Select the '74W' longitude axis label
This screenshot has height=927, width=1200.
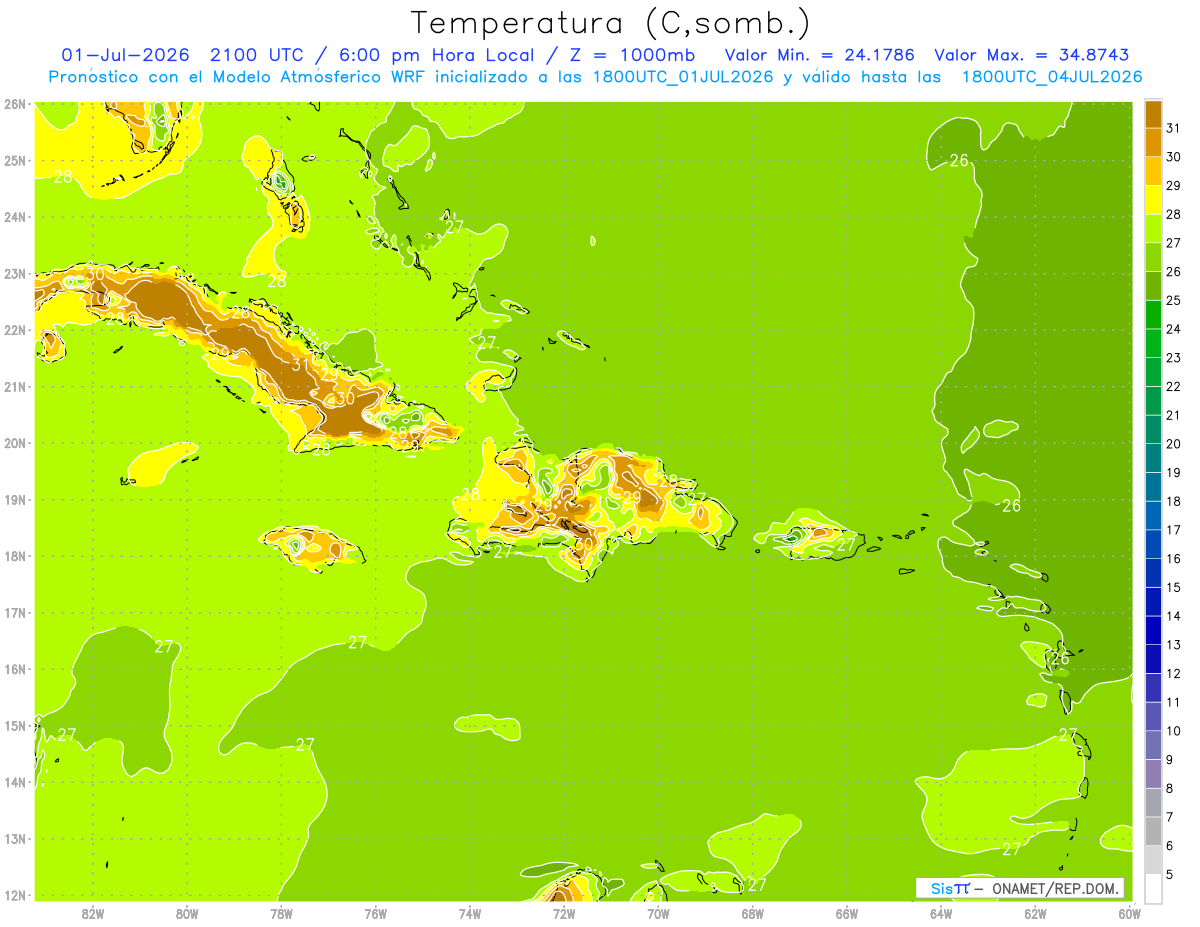coord(469,913)
